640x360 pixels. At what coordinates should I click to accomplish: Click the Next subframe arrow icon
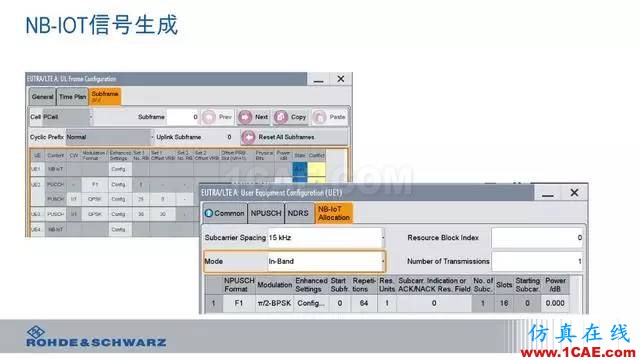(x=245, y=117)
